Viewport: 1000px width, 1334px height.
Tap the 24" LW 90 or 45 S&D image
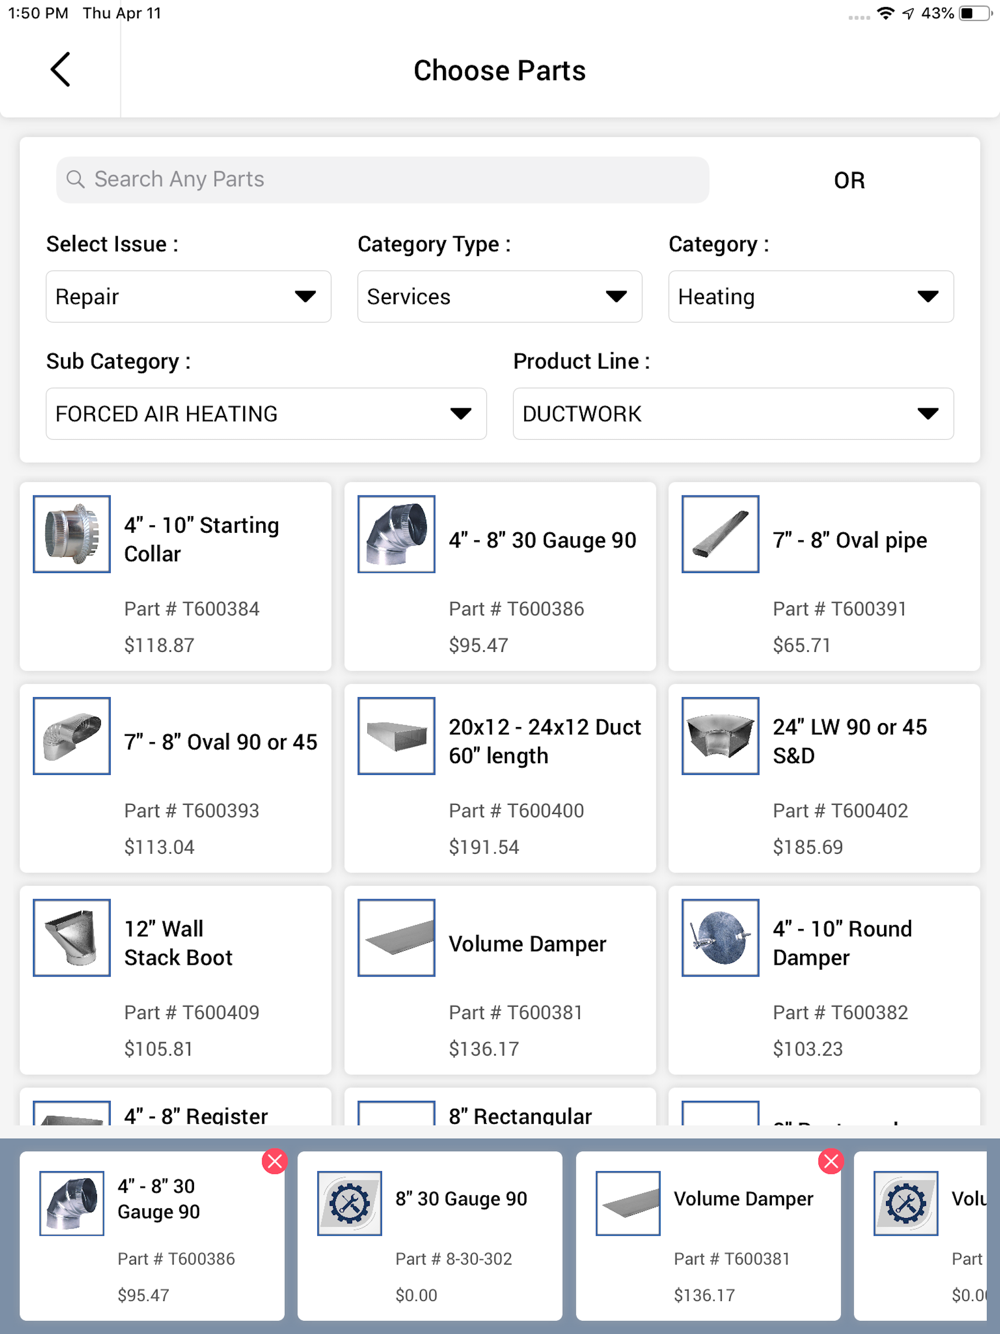click(x=720, y=736)
